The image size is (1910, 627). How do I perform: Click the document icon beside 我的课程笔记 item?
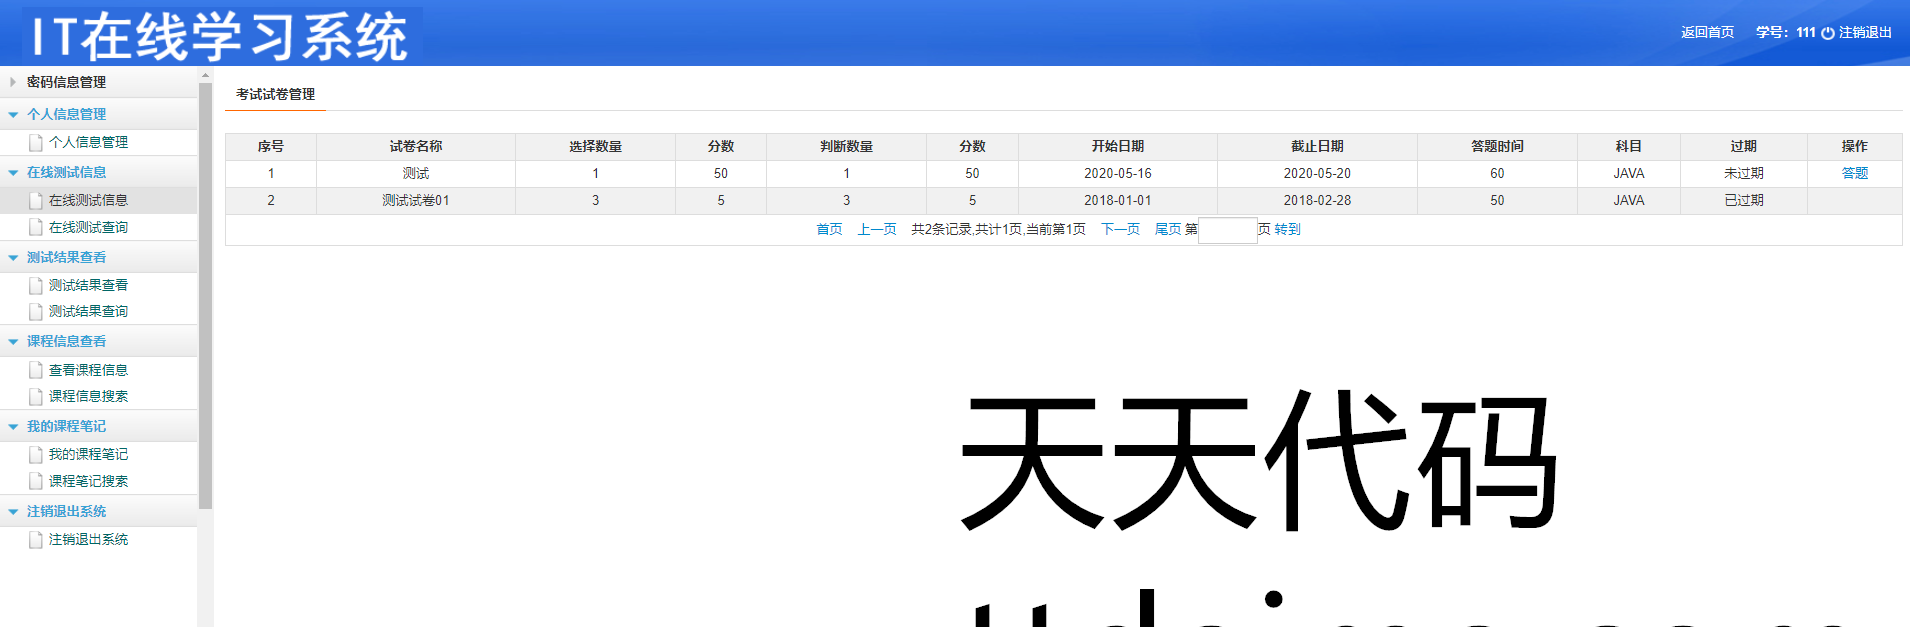pos(36,455)
